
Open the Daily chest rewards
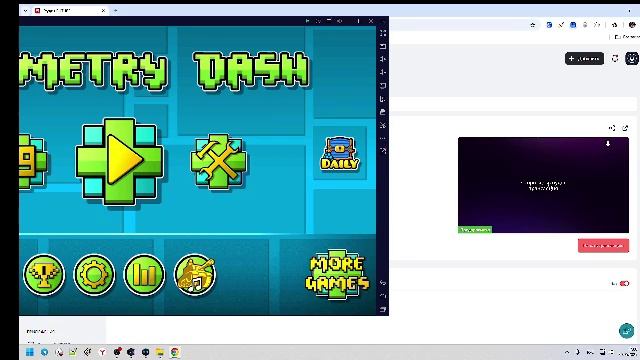340,153
